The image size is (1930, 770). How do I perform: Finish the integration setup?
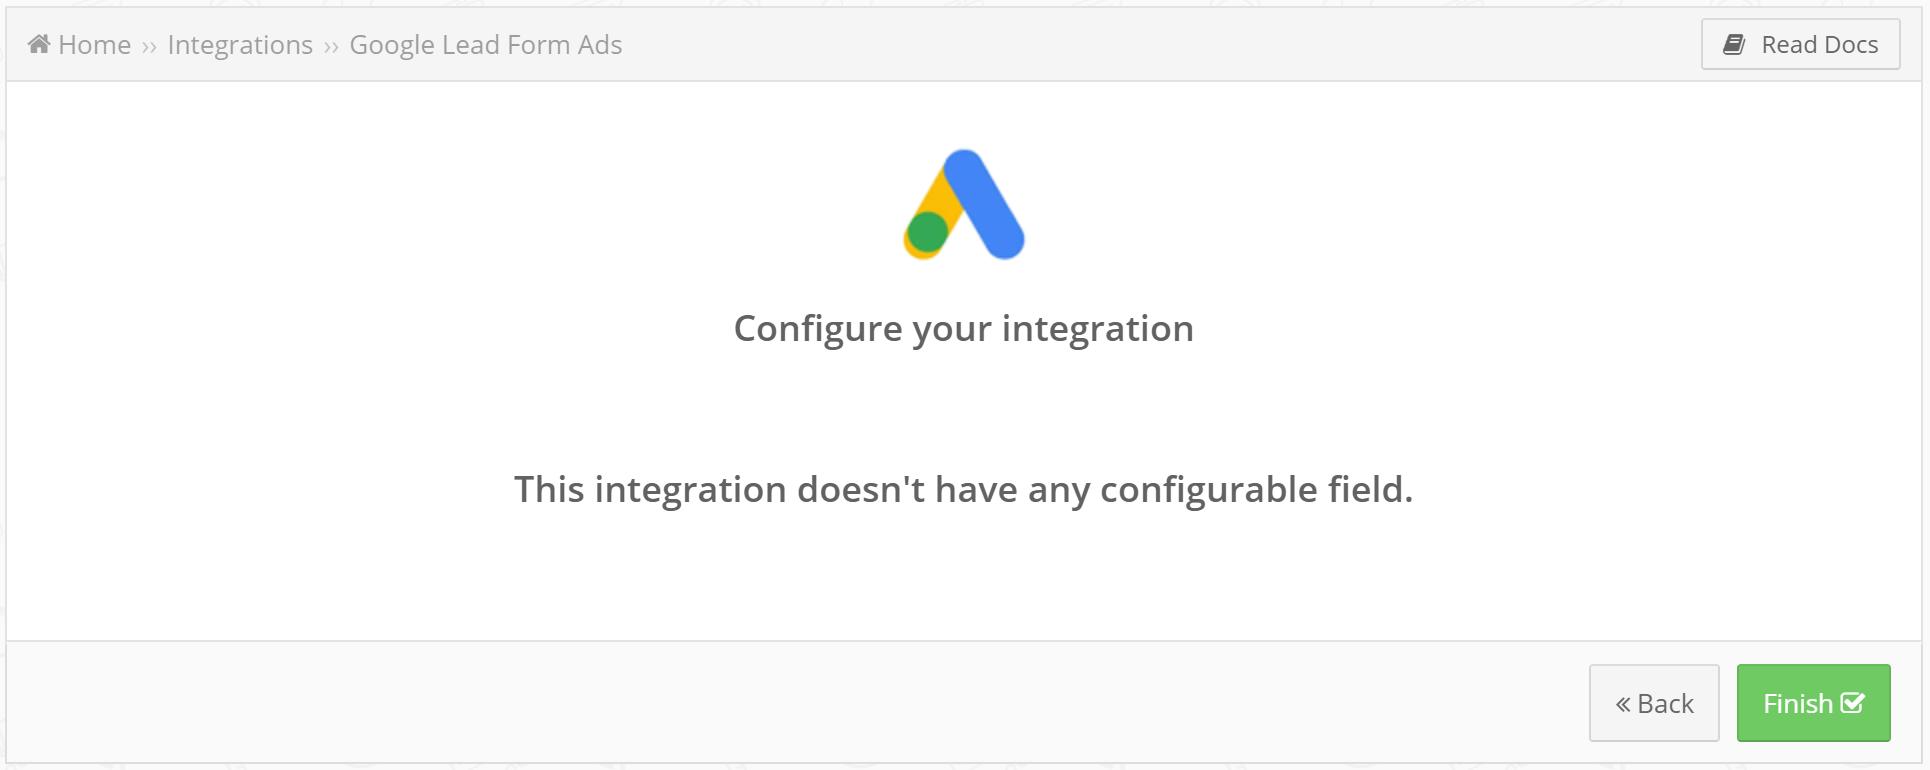1813,703
